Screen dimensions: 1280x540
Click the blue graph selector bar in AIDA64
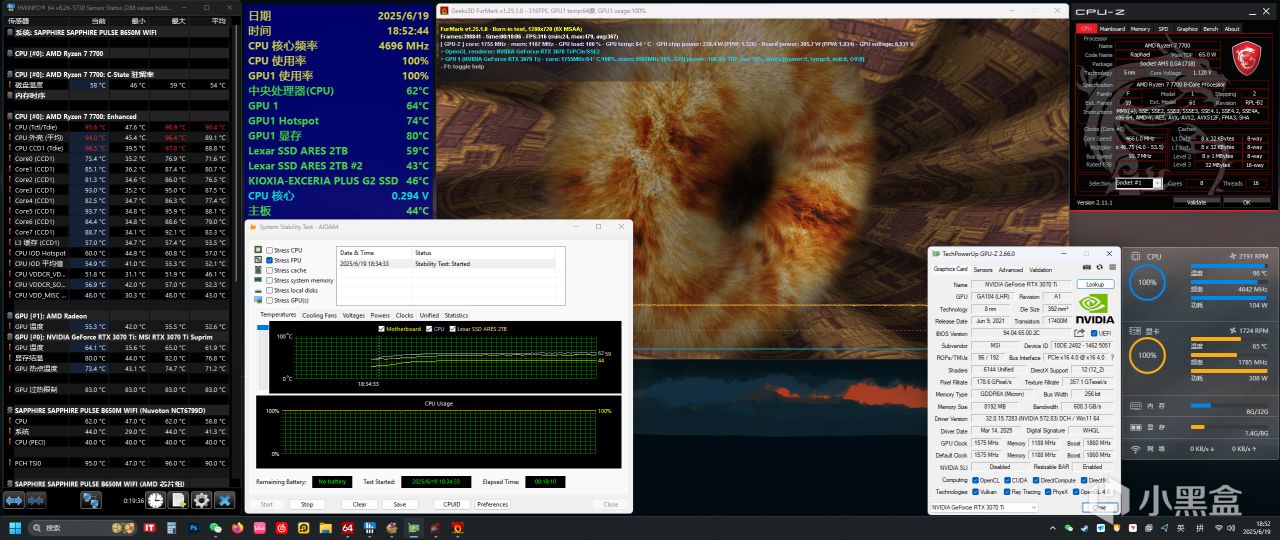click(263, 327)
